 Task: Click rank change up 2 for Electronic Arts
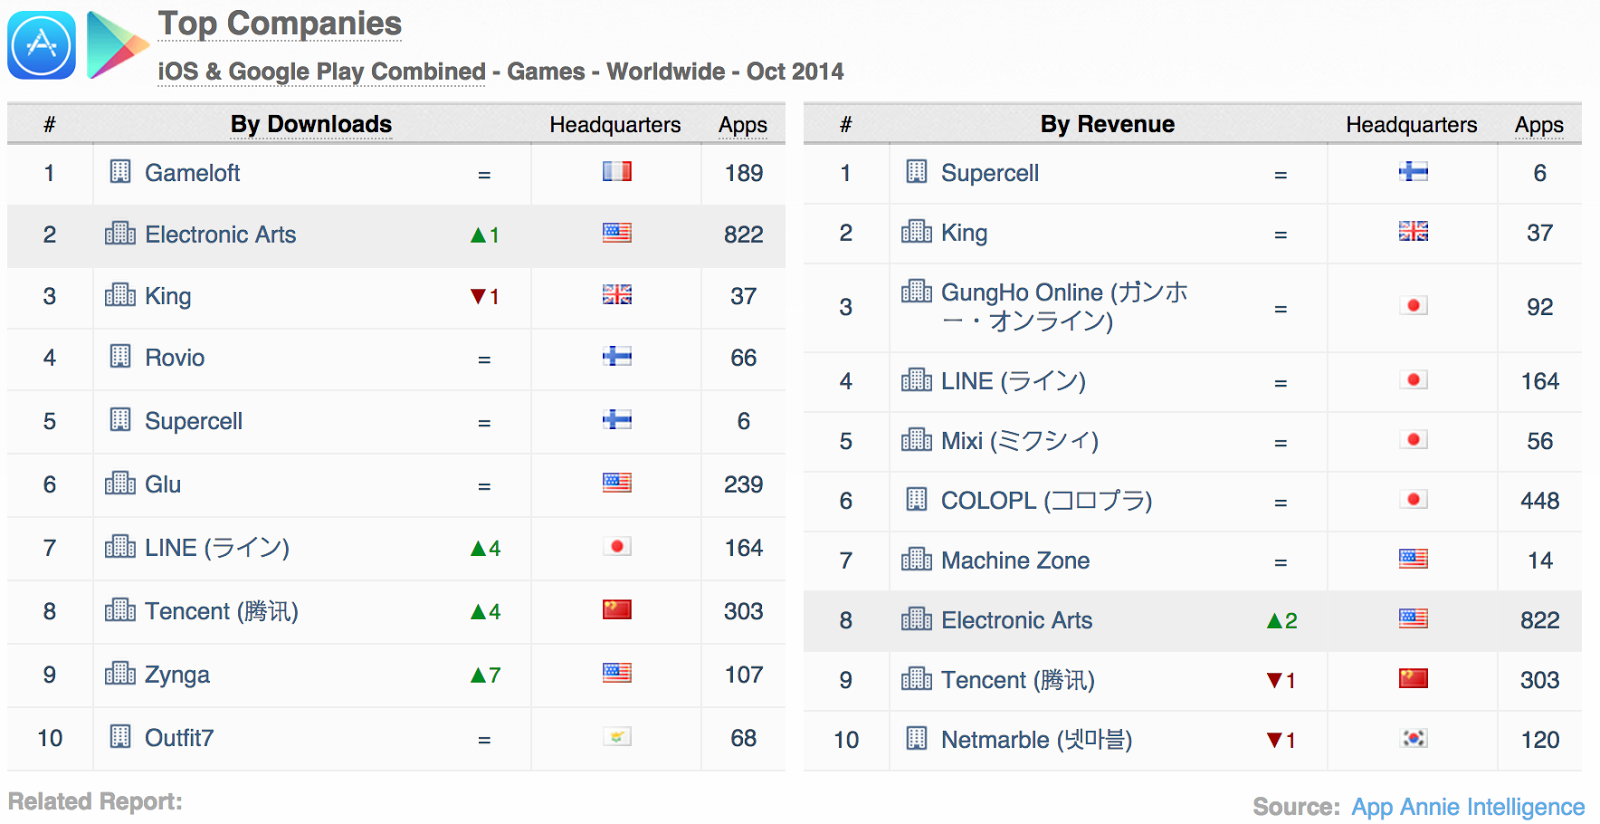[1282, 621]
